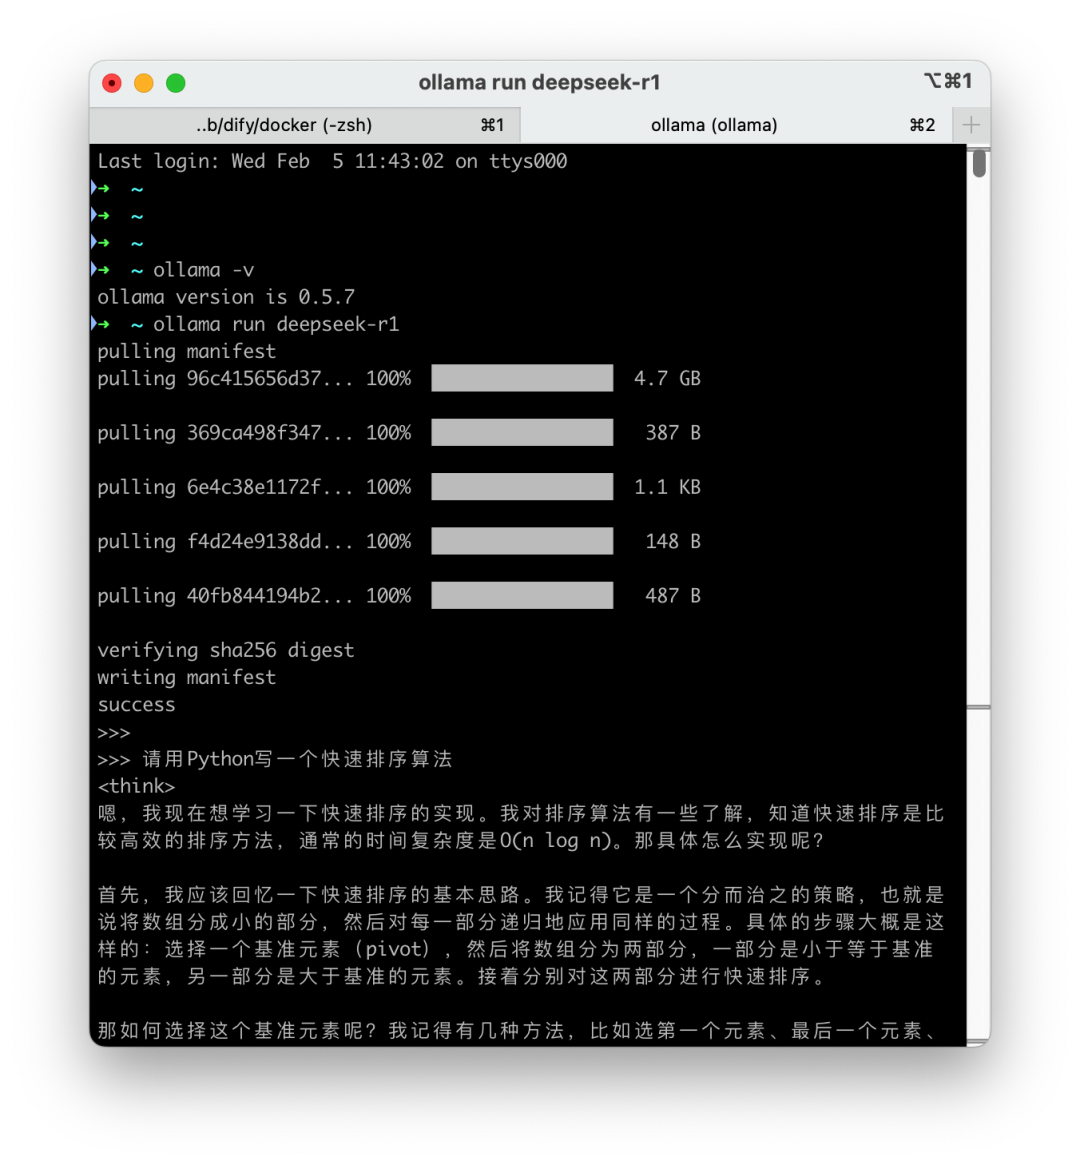Click progress bar for 96c415656d37 layer
Viewport: 1080px width, 1165px height.
point(522,378)
